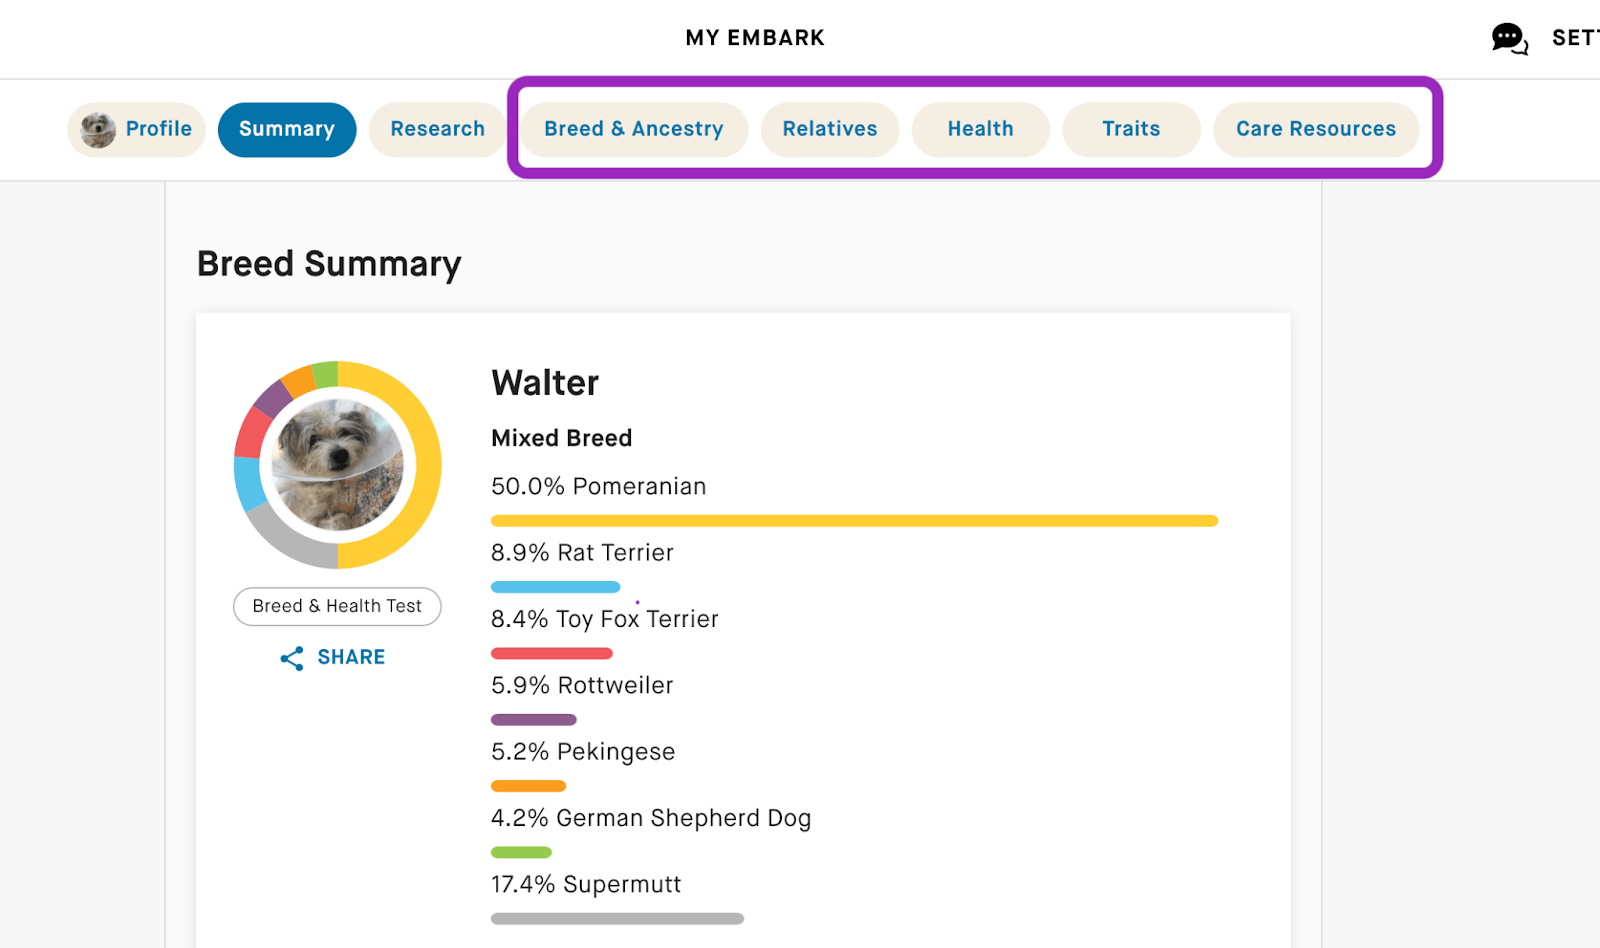Go to Breed & Ancestry tab
This screenshot has width=1600, height=948.
(633, 130)
